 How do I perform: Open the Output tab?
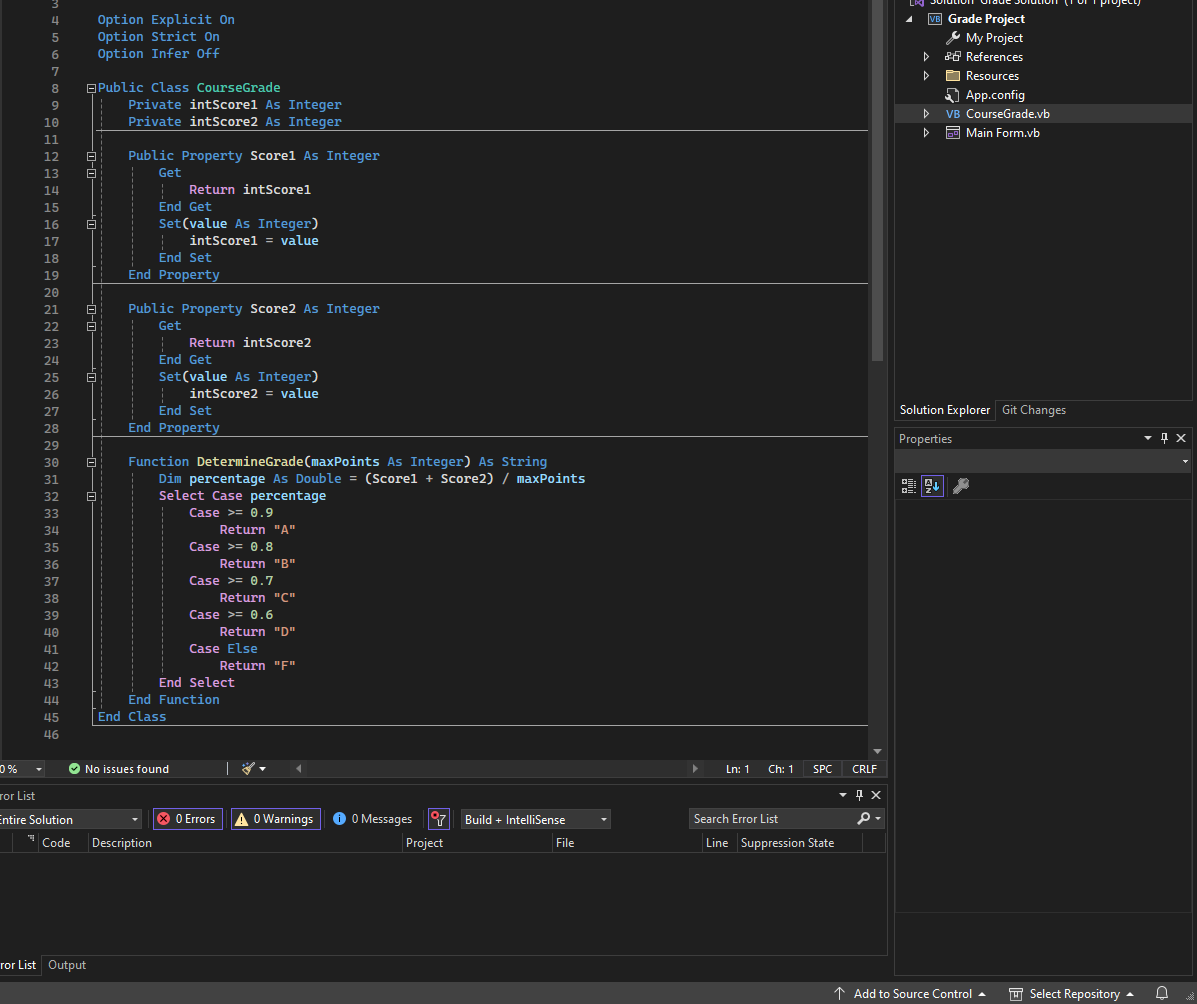coord(67,965)
